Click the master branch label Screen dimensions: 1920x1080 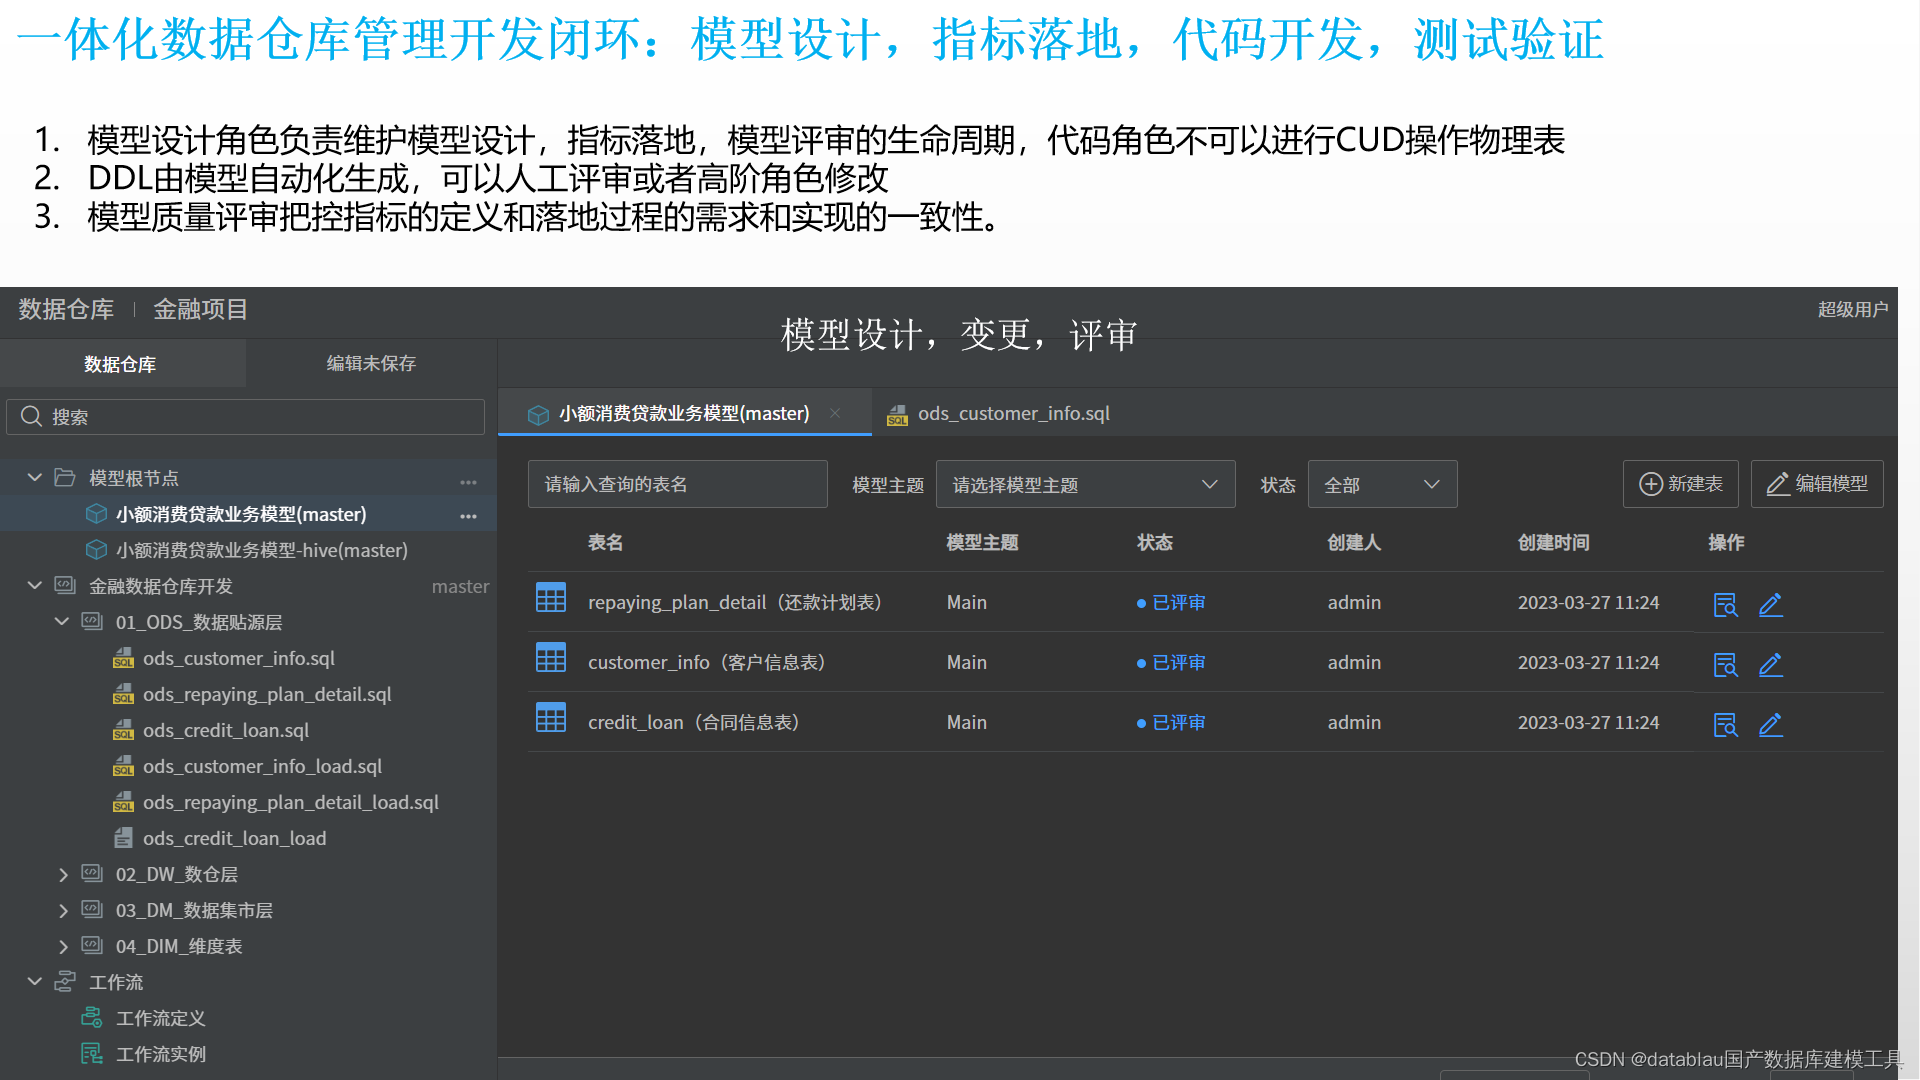460,586
